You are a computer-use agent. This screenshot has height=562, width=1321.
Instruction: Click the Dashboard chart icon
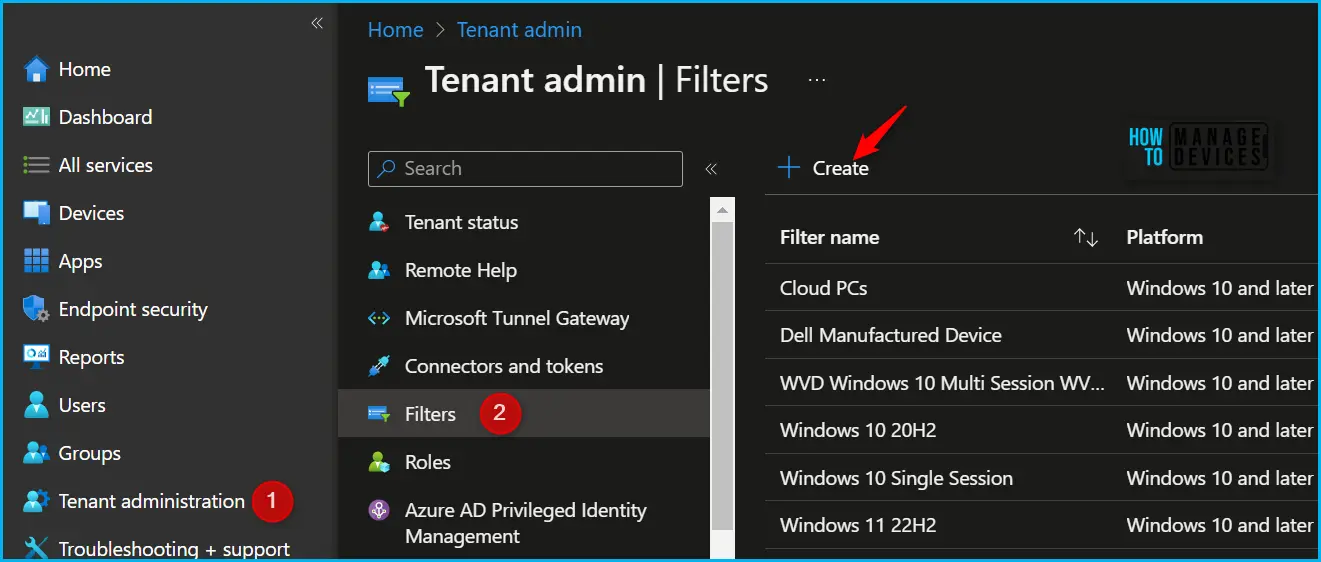(x=36, y=117)
